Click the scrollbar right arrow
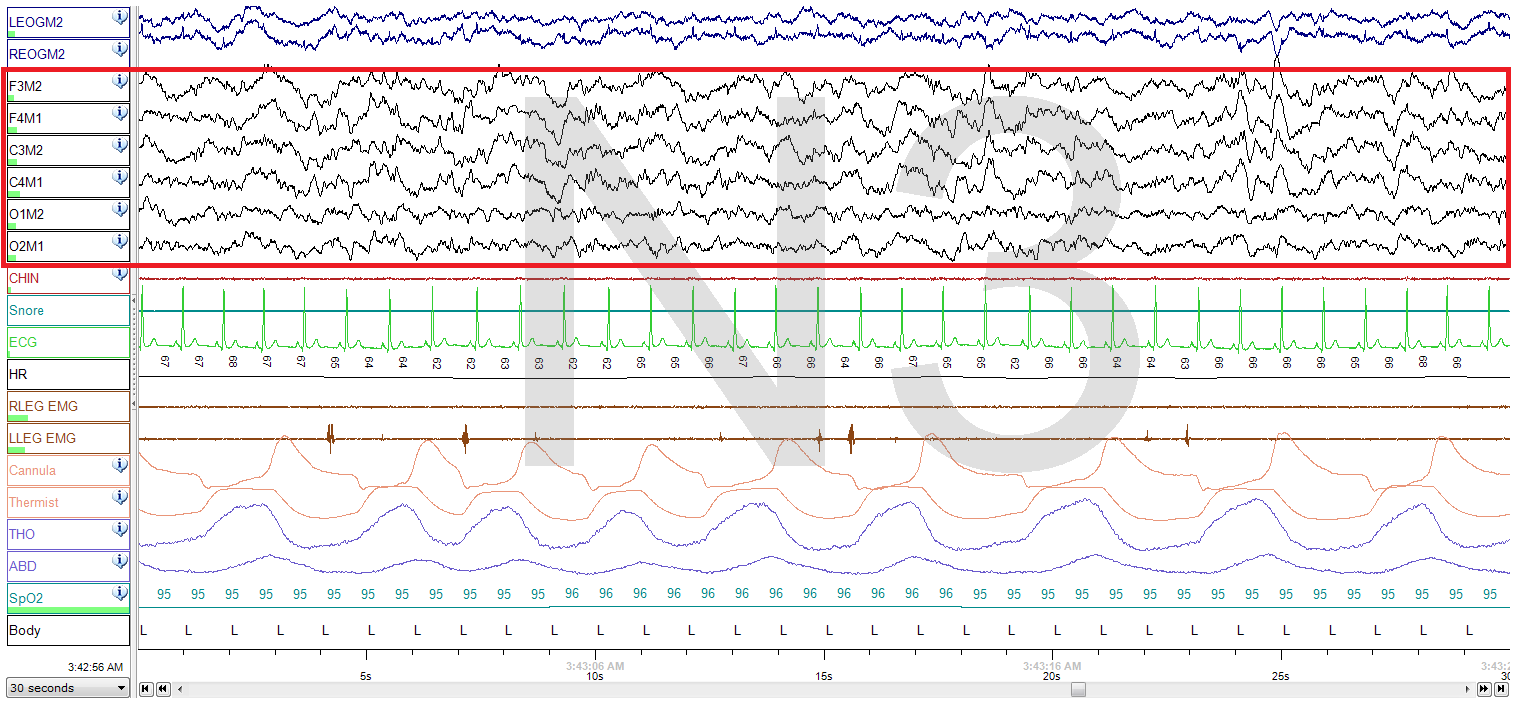This screenshot has width=1514, height=706. click(1469, 689)
